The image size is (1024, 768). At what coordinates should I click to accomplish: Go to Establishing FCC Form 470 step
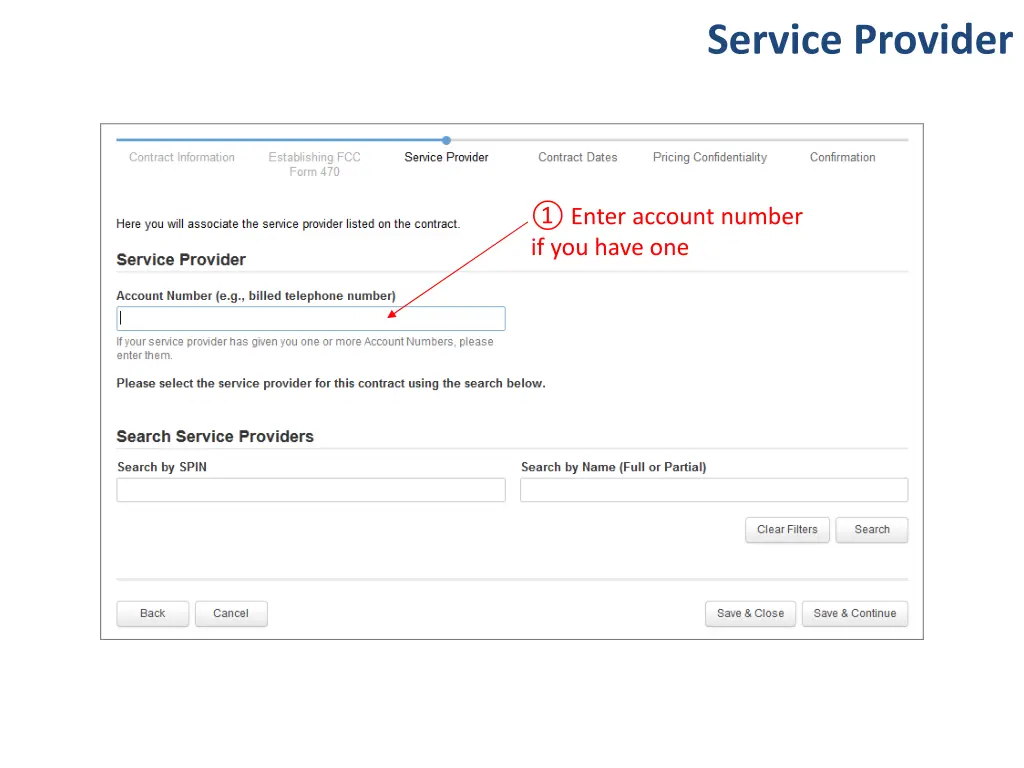point(314,165)
